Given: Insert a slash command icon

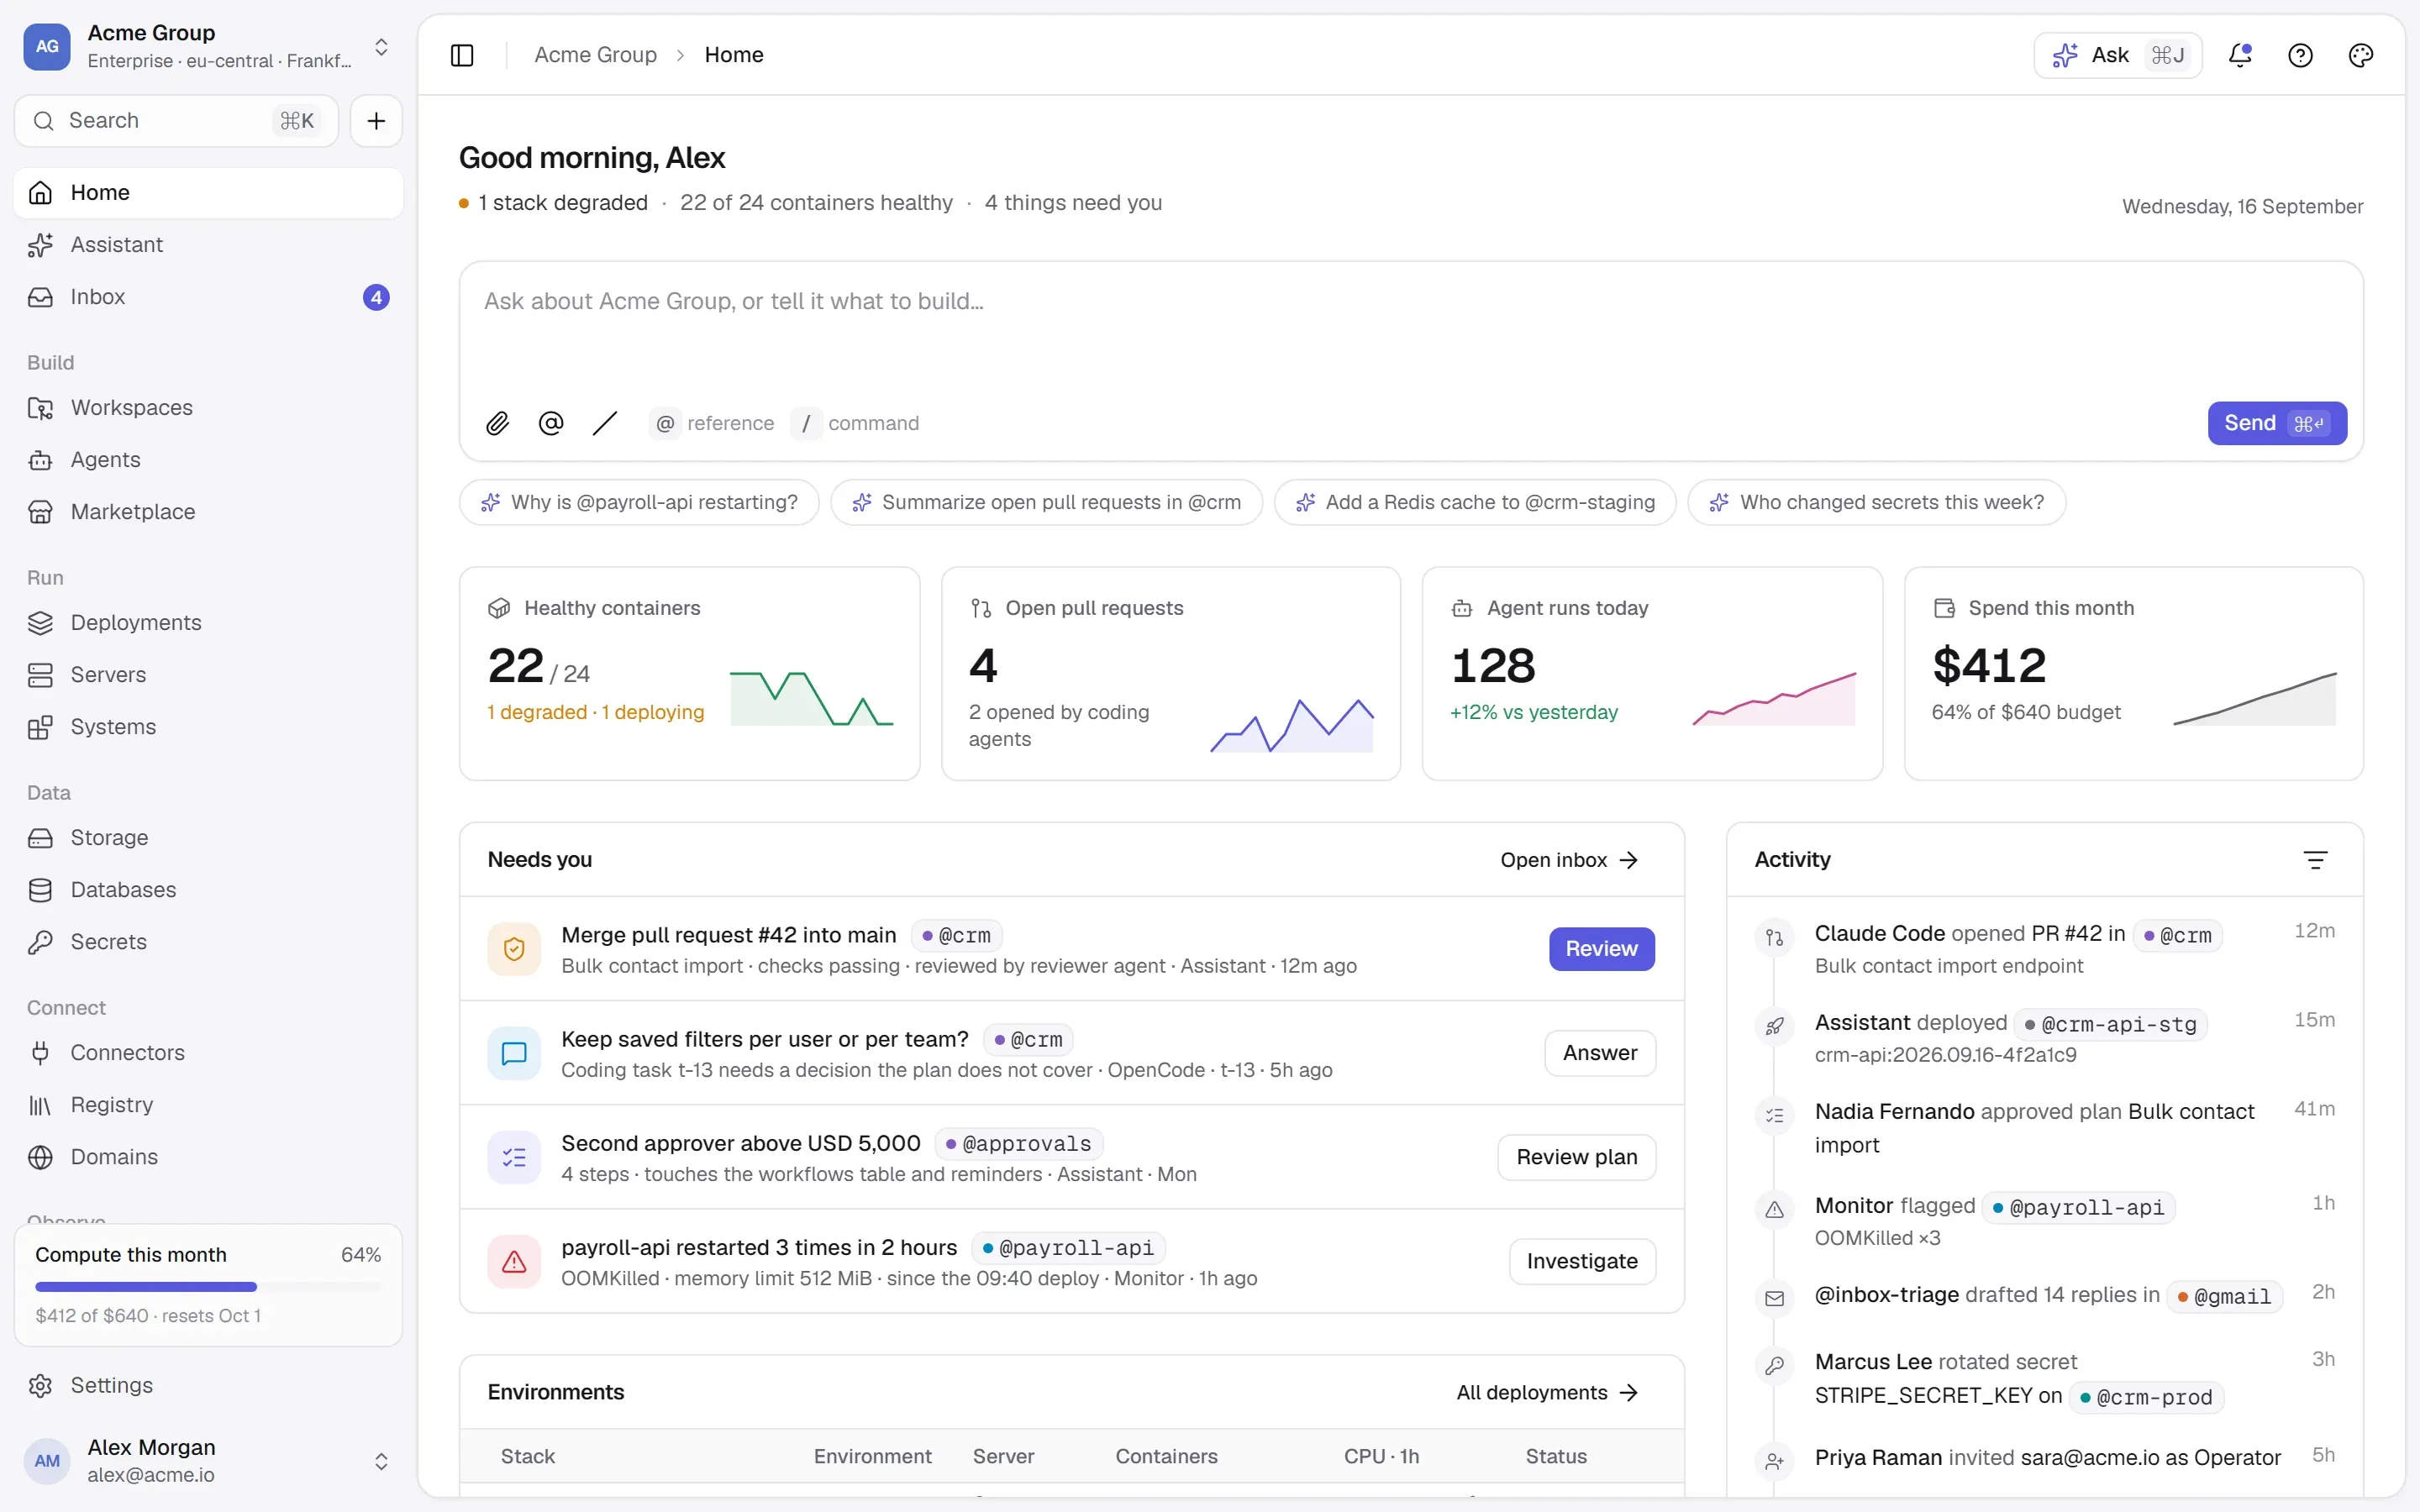Looking at the screenshot, I should [605, 423].
